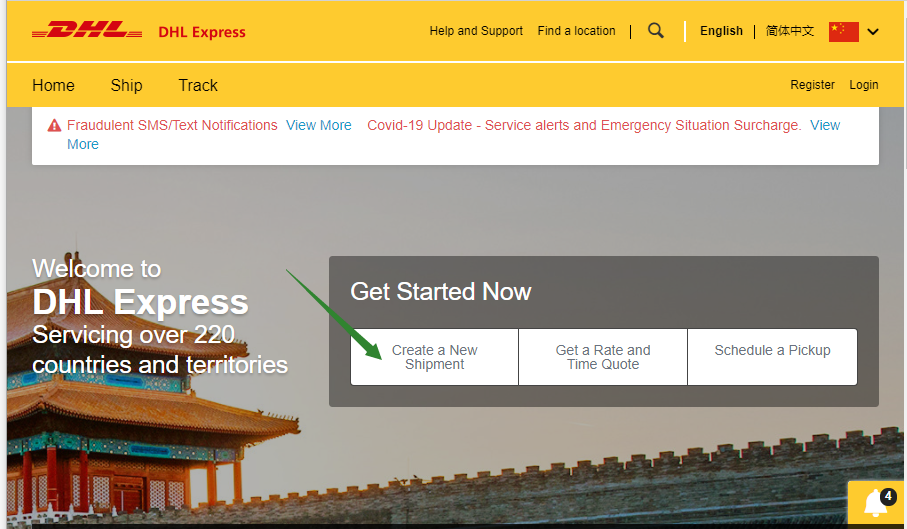Open the Register link
The width and height of the screenshot is (907, 529).
coord(812,85)
